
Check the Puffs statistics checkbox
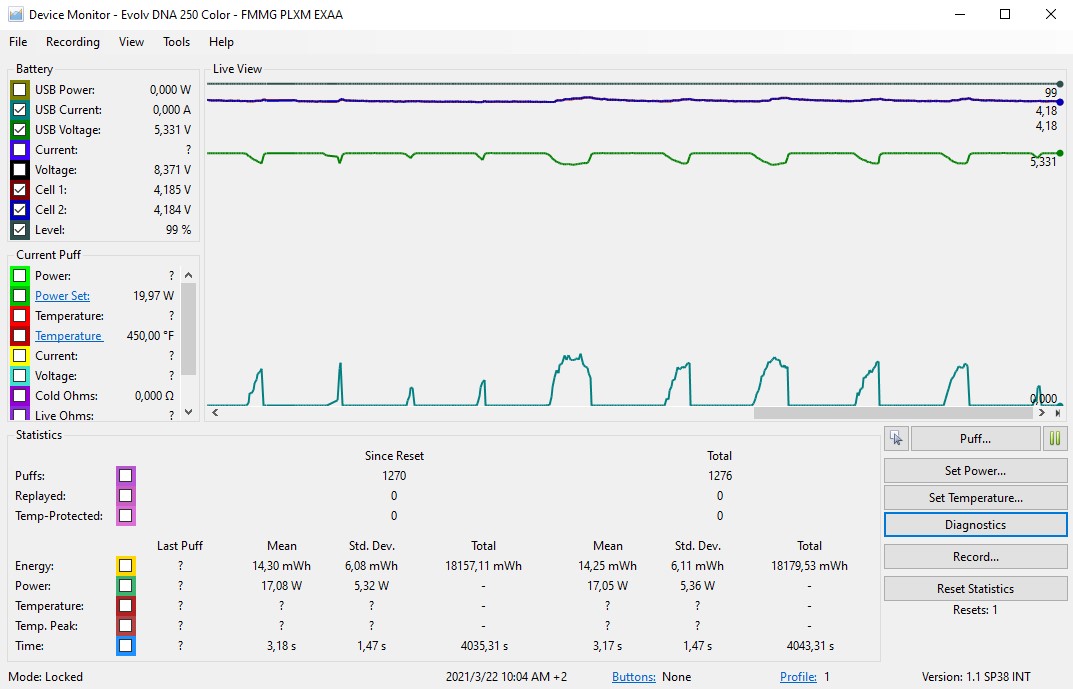click(125, 476)
